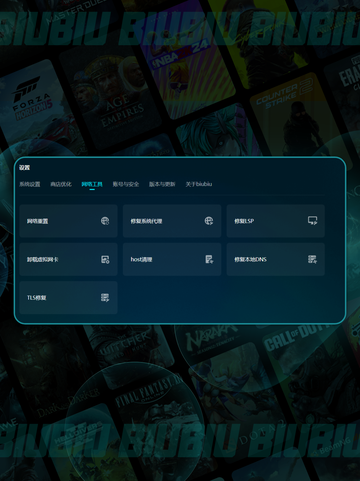Click the 修复本地DNS label
The width and height of the screenshot is (360, 481).
pyautogui.click(x=250, y=259)
